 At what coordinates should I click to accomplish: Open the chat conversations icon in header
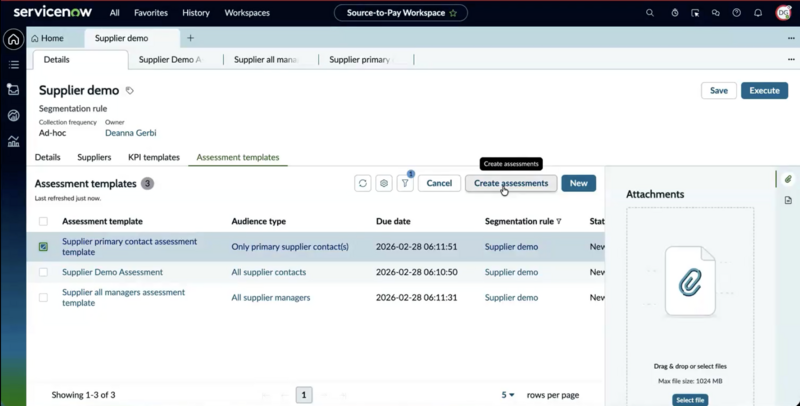716,13
